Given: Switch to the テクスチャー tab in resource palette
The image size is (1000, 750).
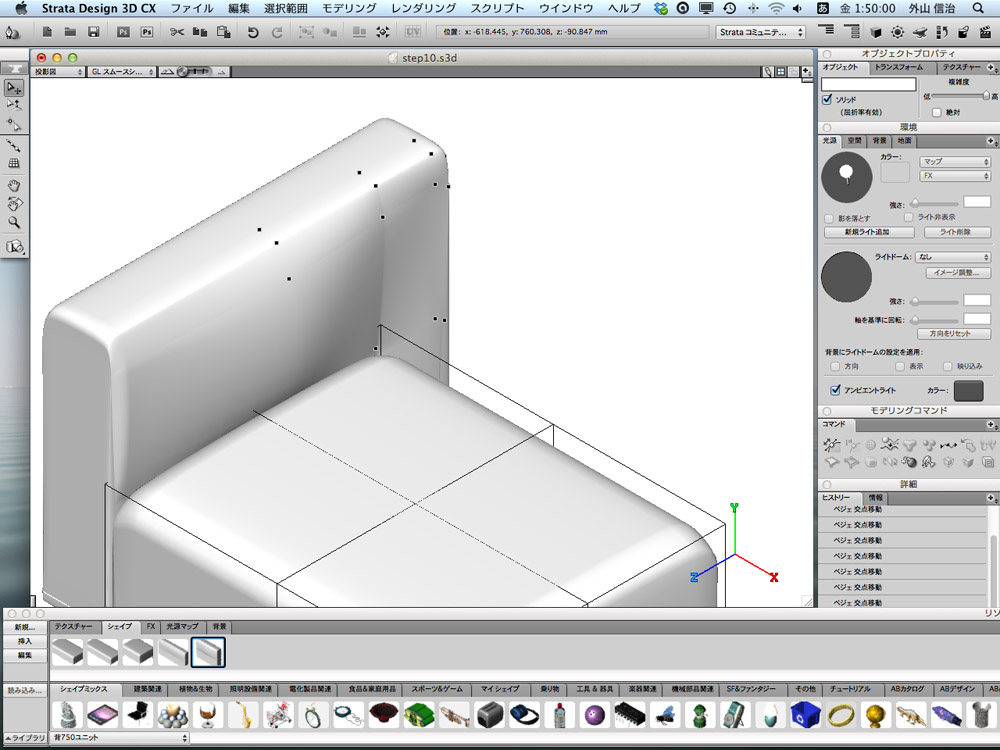Looking at the screenshot, I should click(x=73, y=627).
